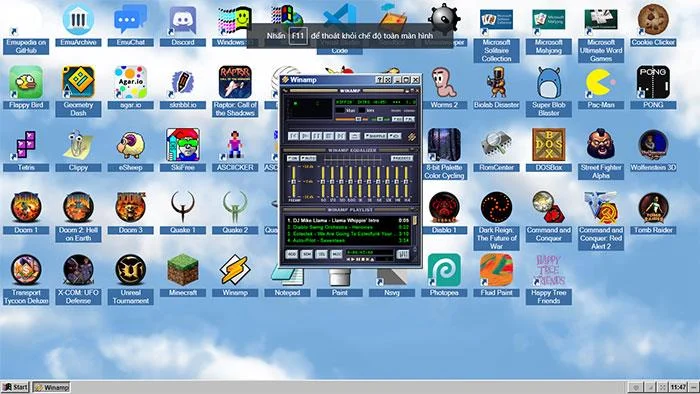Open the Microsoft Mahjong icon
The height and width of the screenshot is (394, 700).
pos(549,32)
